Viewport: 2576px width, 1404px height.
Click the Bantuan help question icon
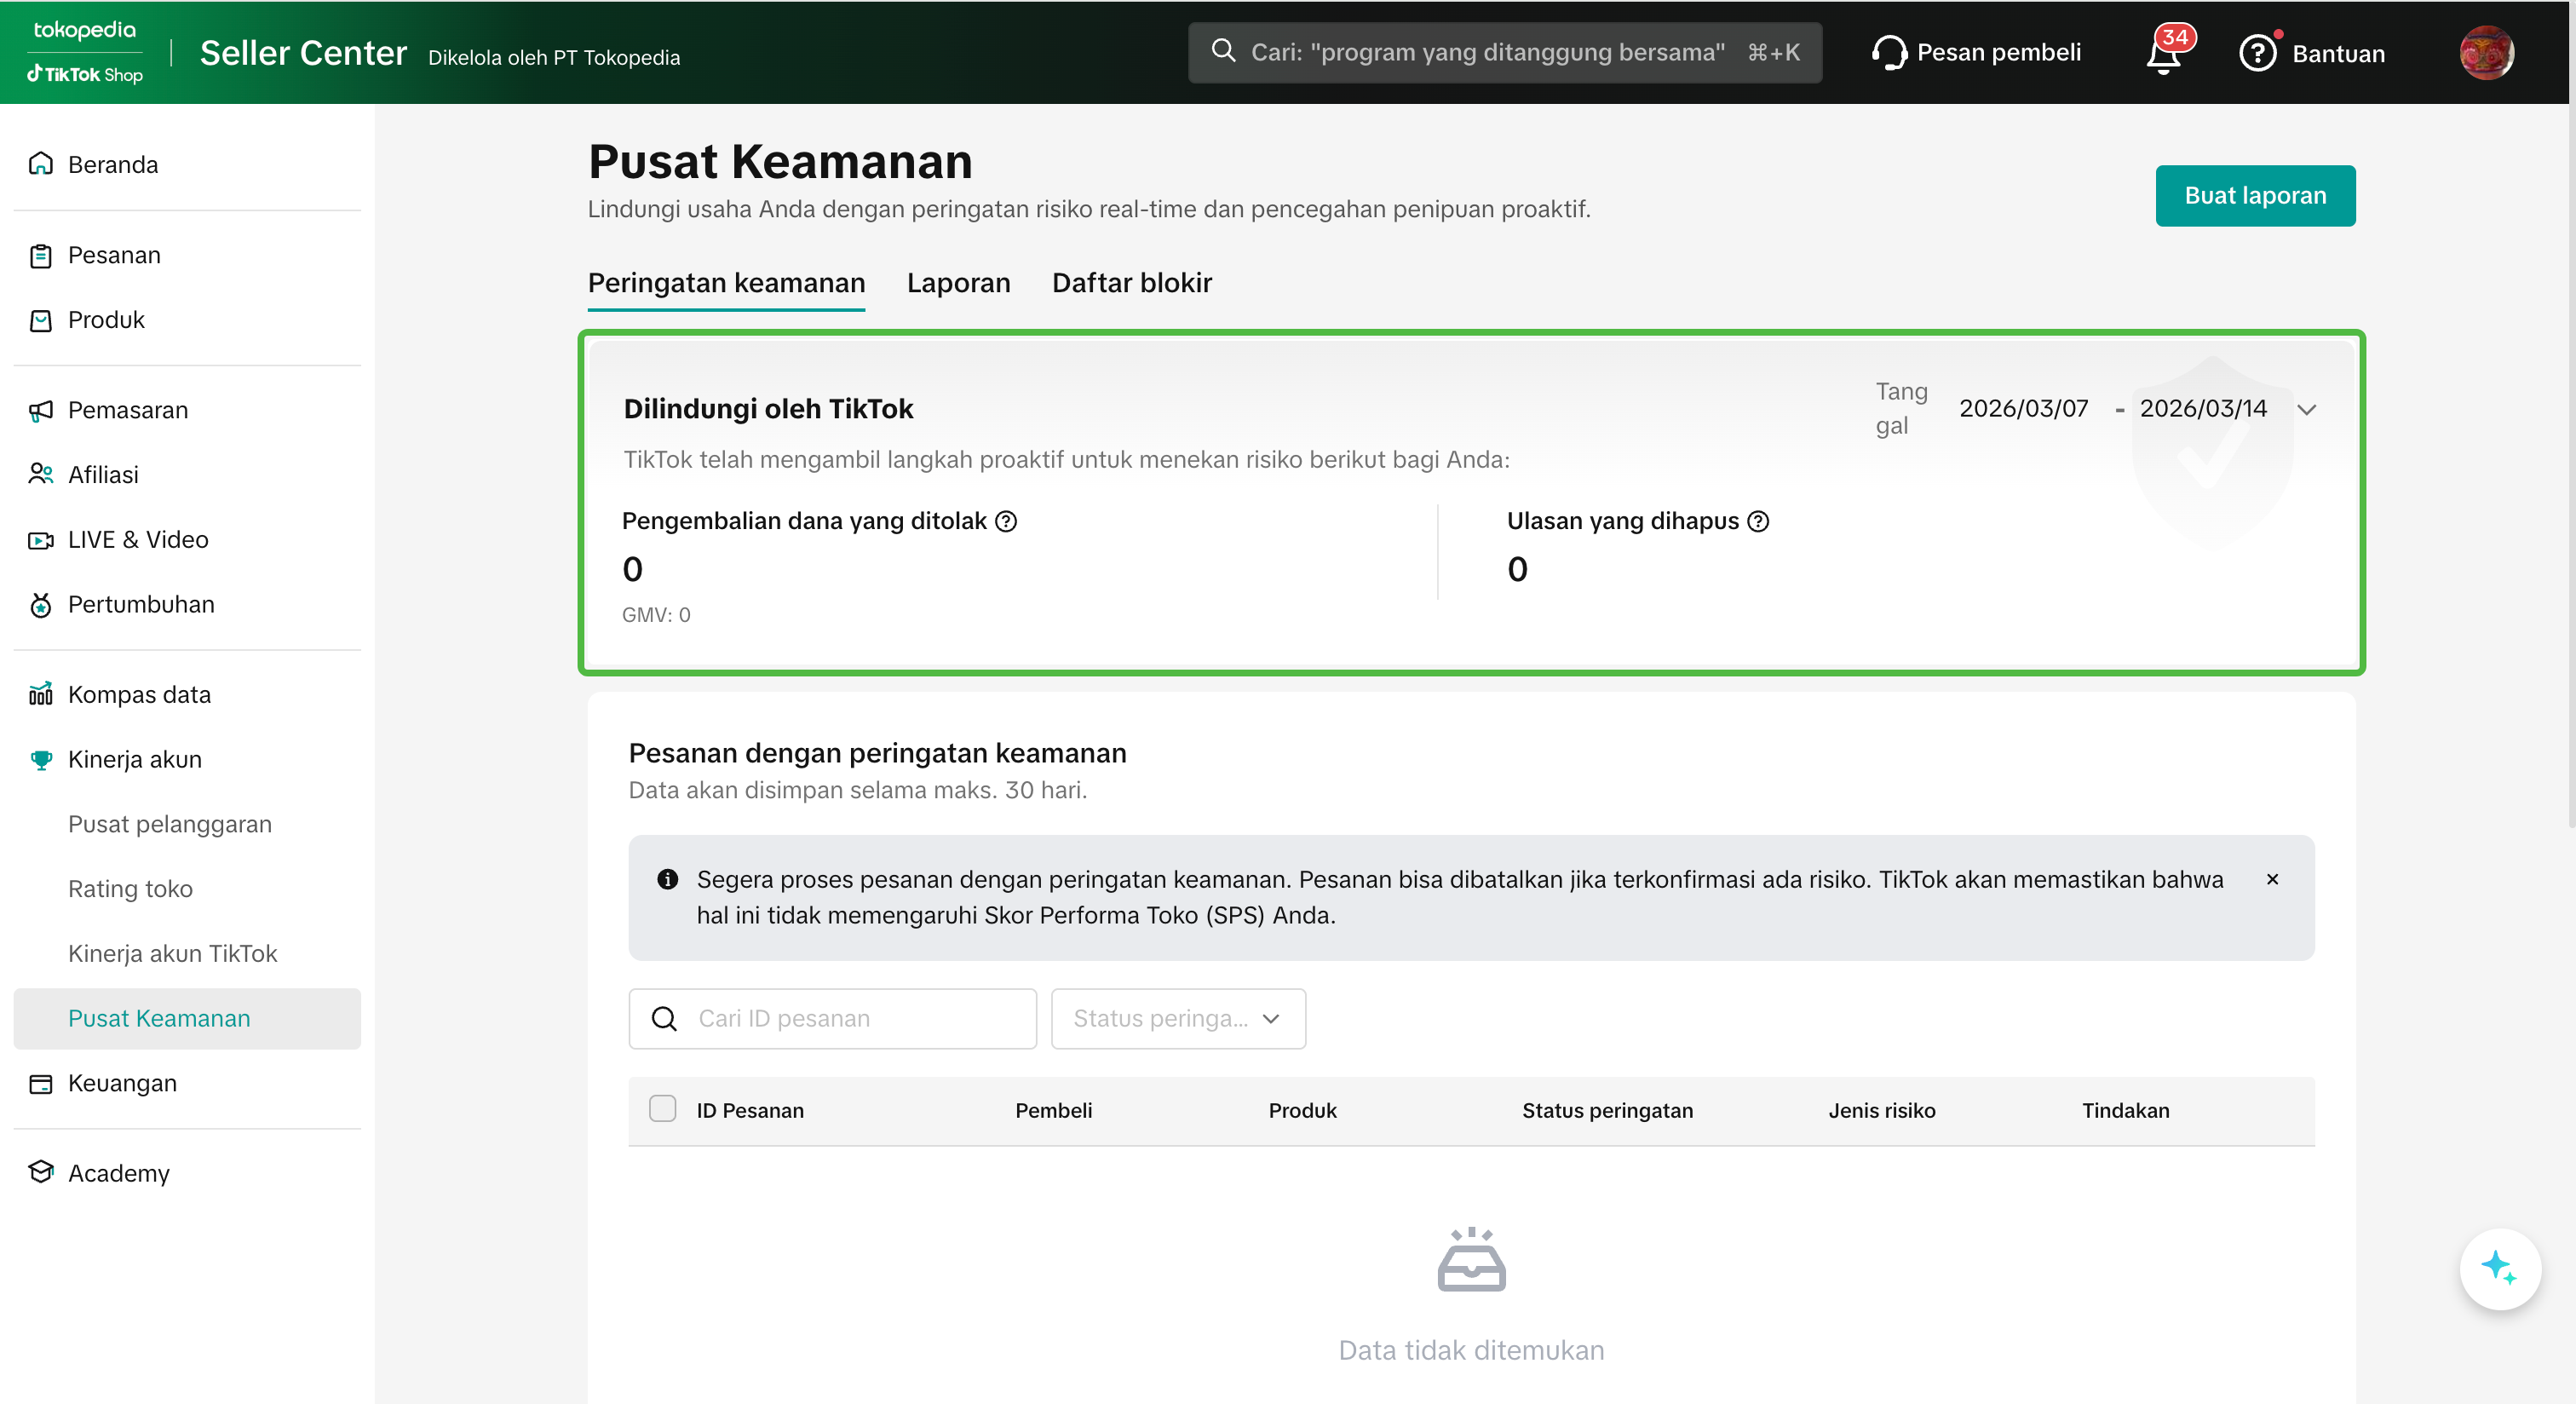2257,54
